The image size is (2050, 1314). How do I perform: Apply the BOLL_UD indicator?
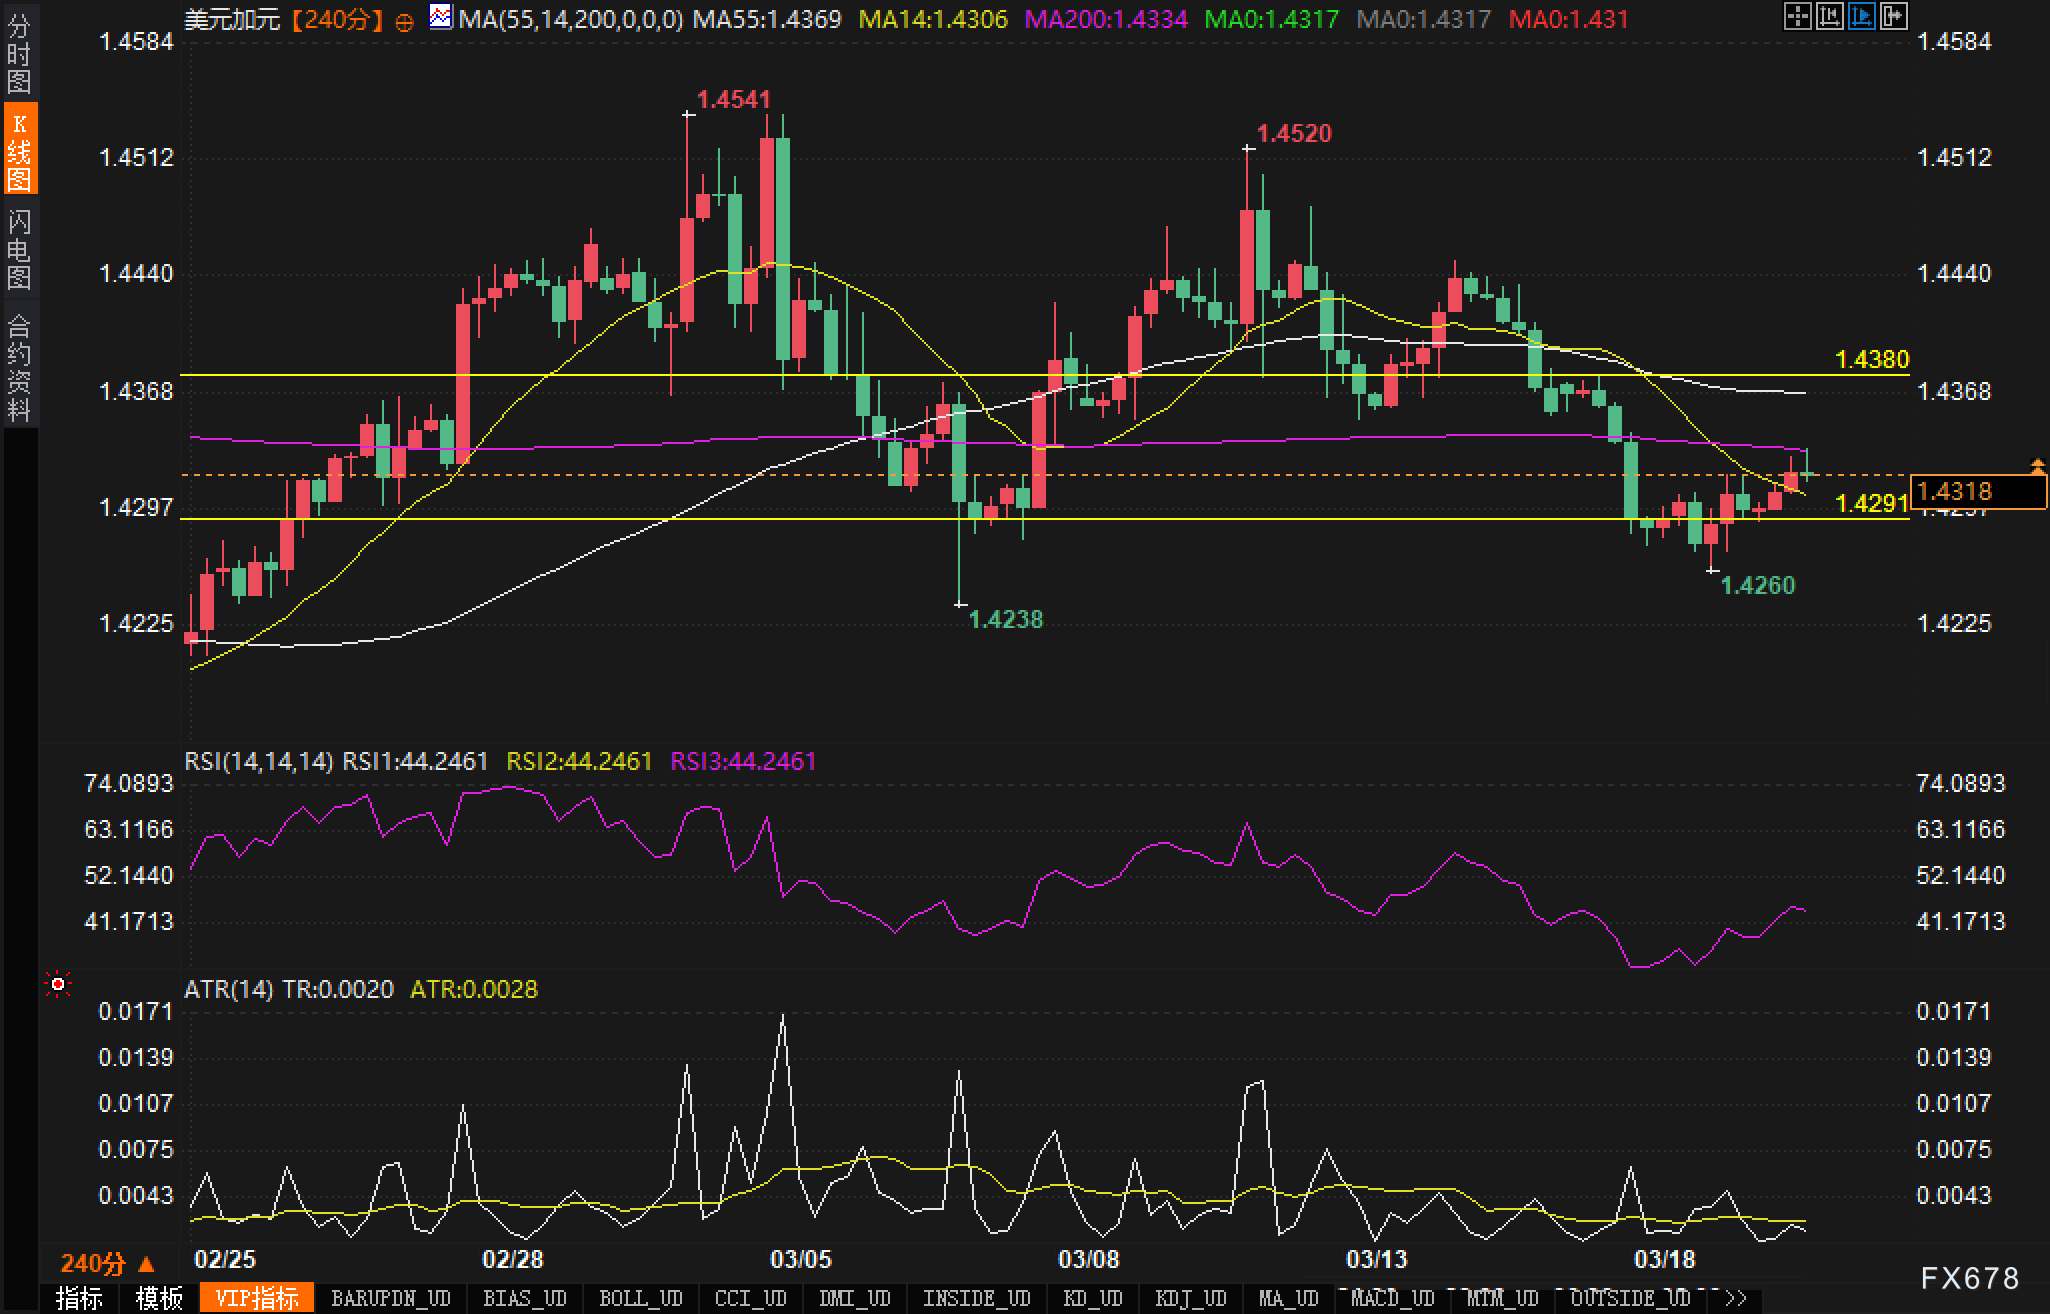640,1298
